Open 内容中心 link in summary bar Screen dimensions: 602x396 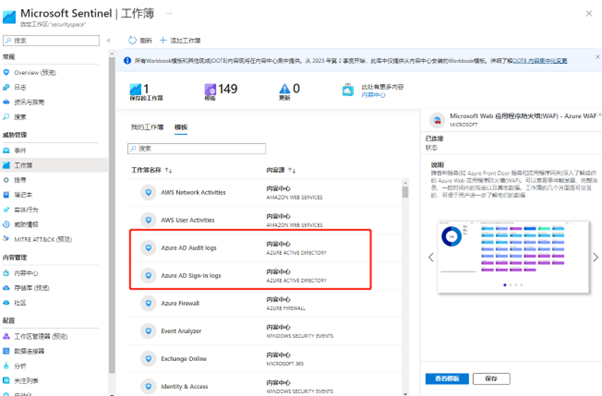click(x=373, y=95)
